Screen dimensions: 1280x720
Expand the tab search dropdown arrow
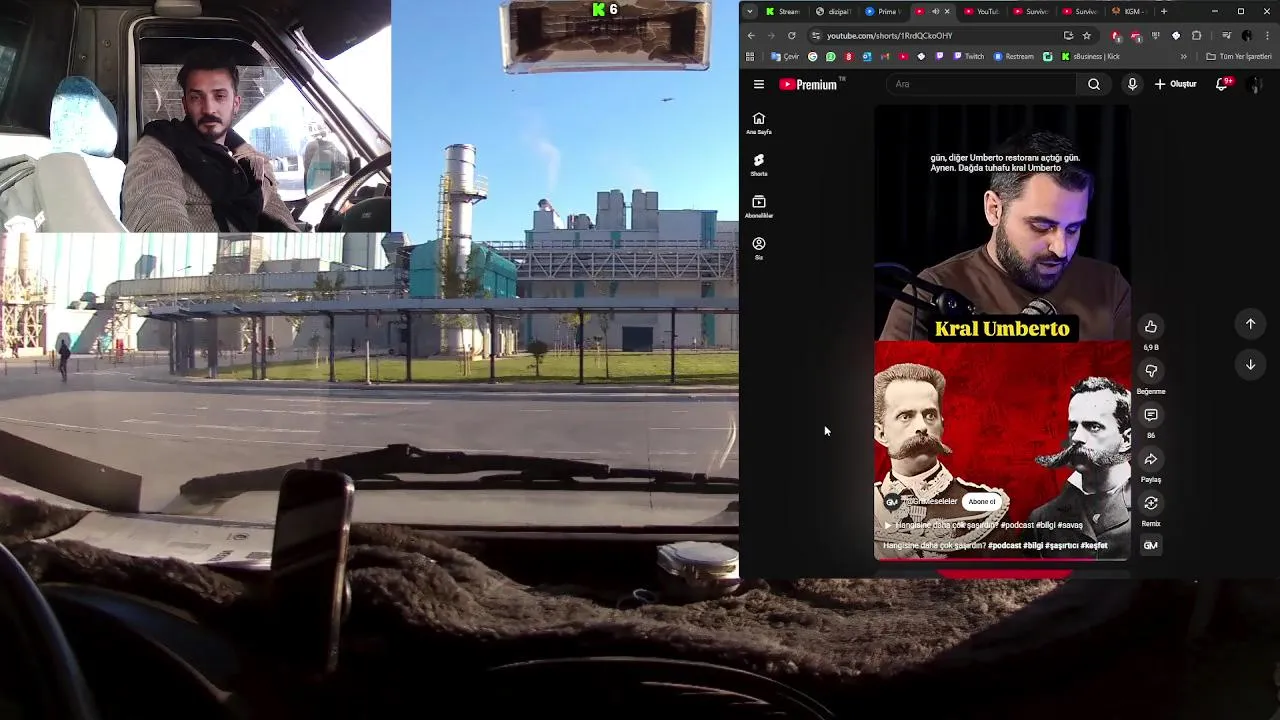click(x=749, y=11)
